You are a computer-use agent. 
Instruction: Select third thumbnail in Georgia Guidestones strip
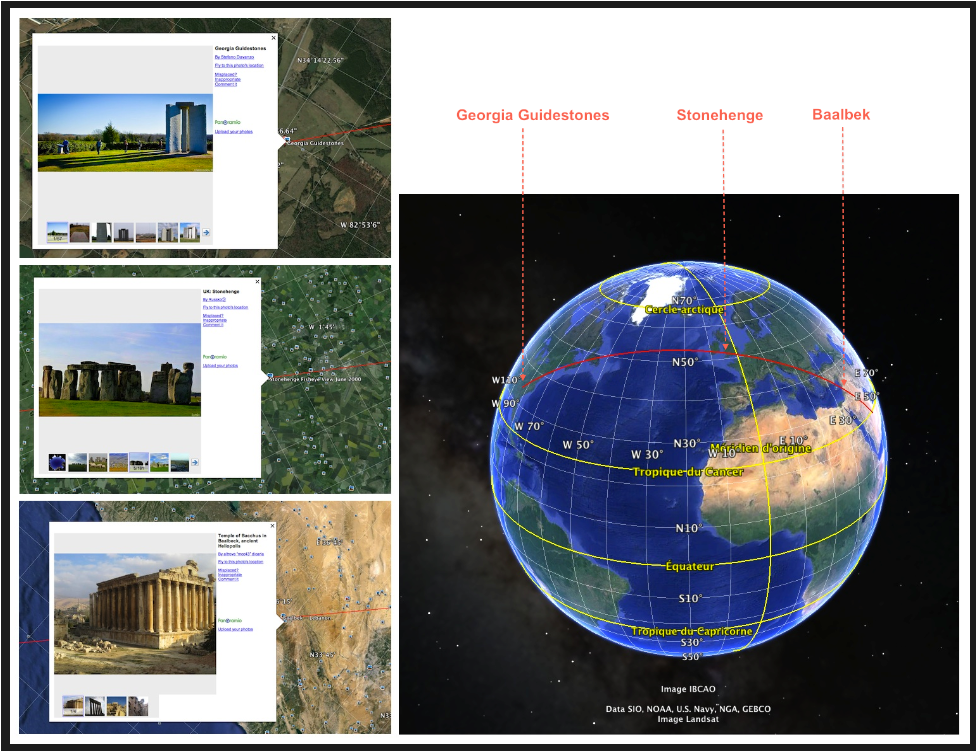click(102, 232)
